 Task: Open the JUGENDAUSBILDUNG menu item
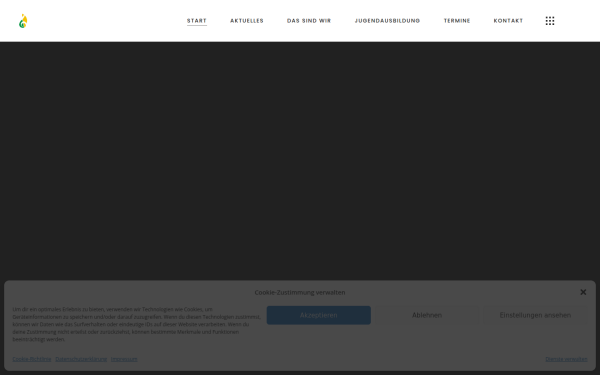(x=387, y=21)
